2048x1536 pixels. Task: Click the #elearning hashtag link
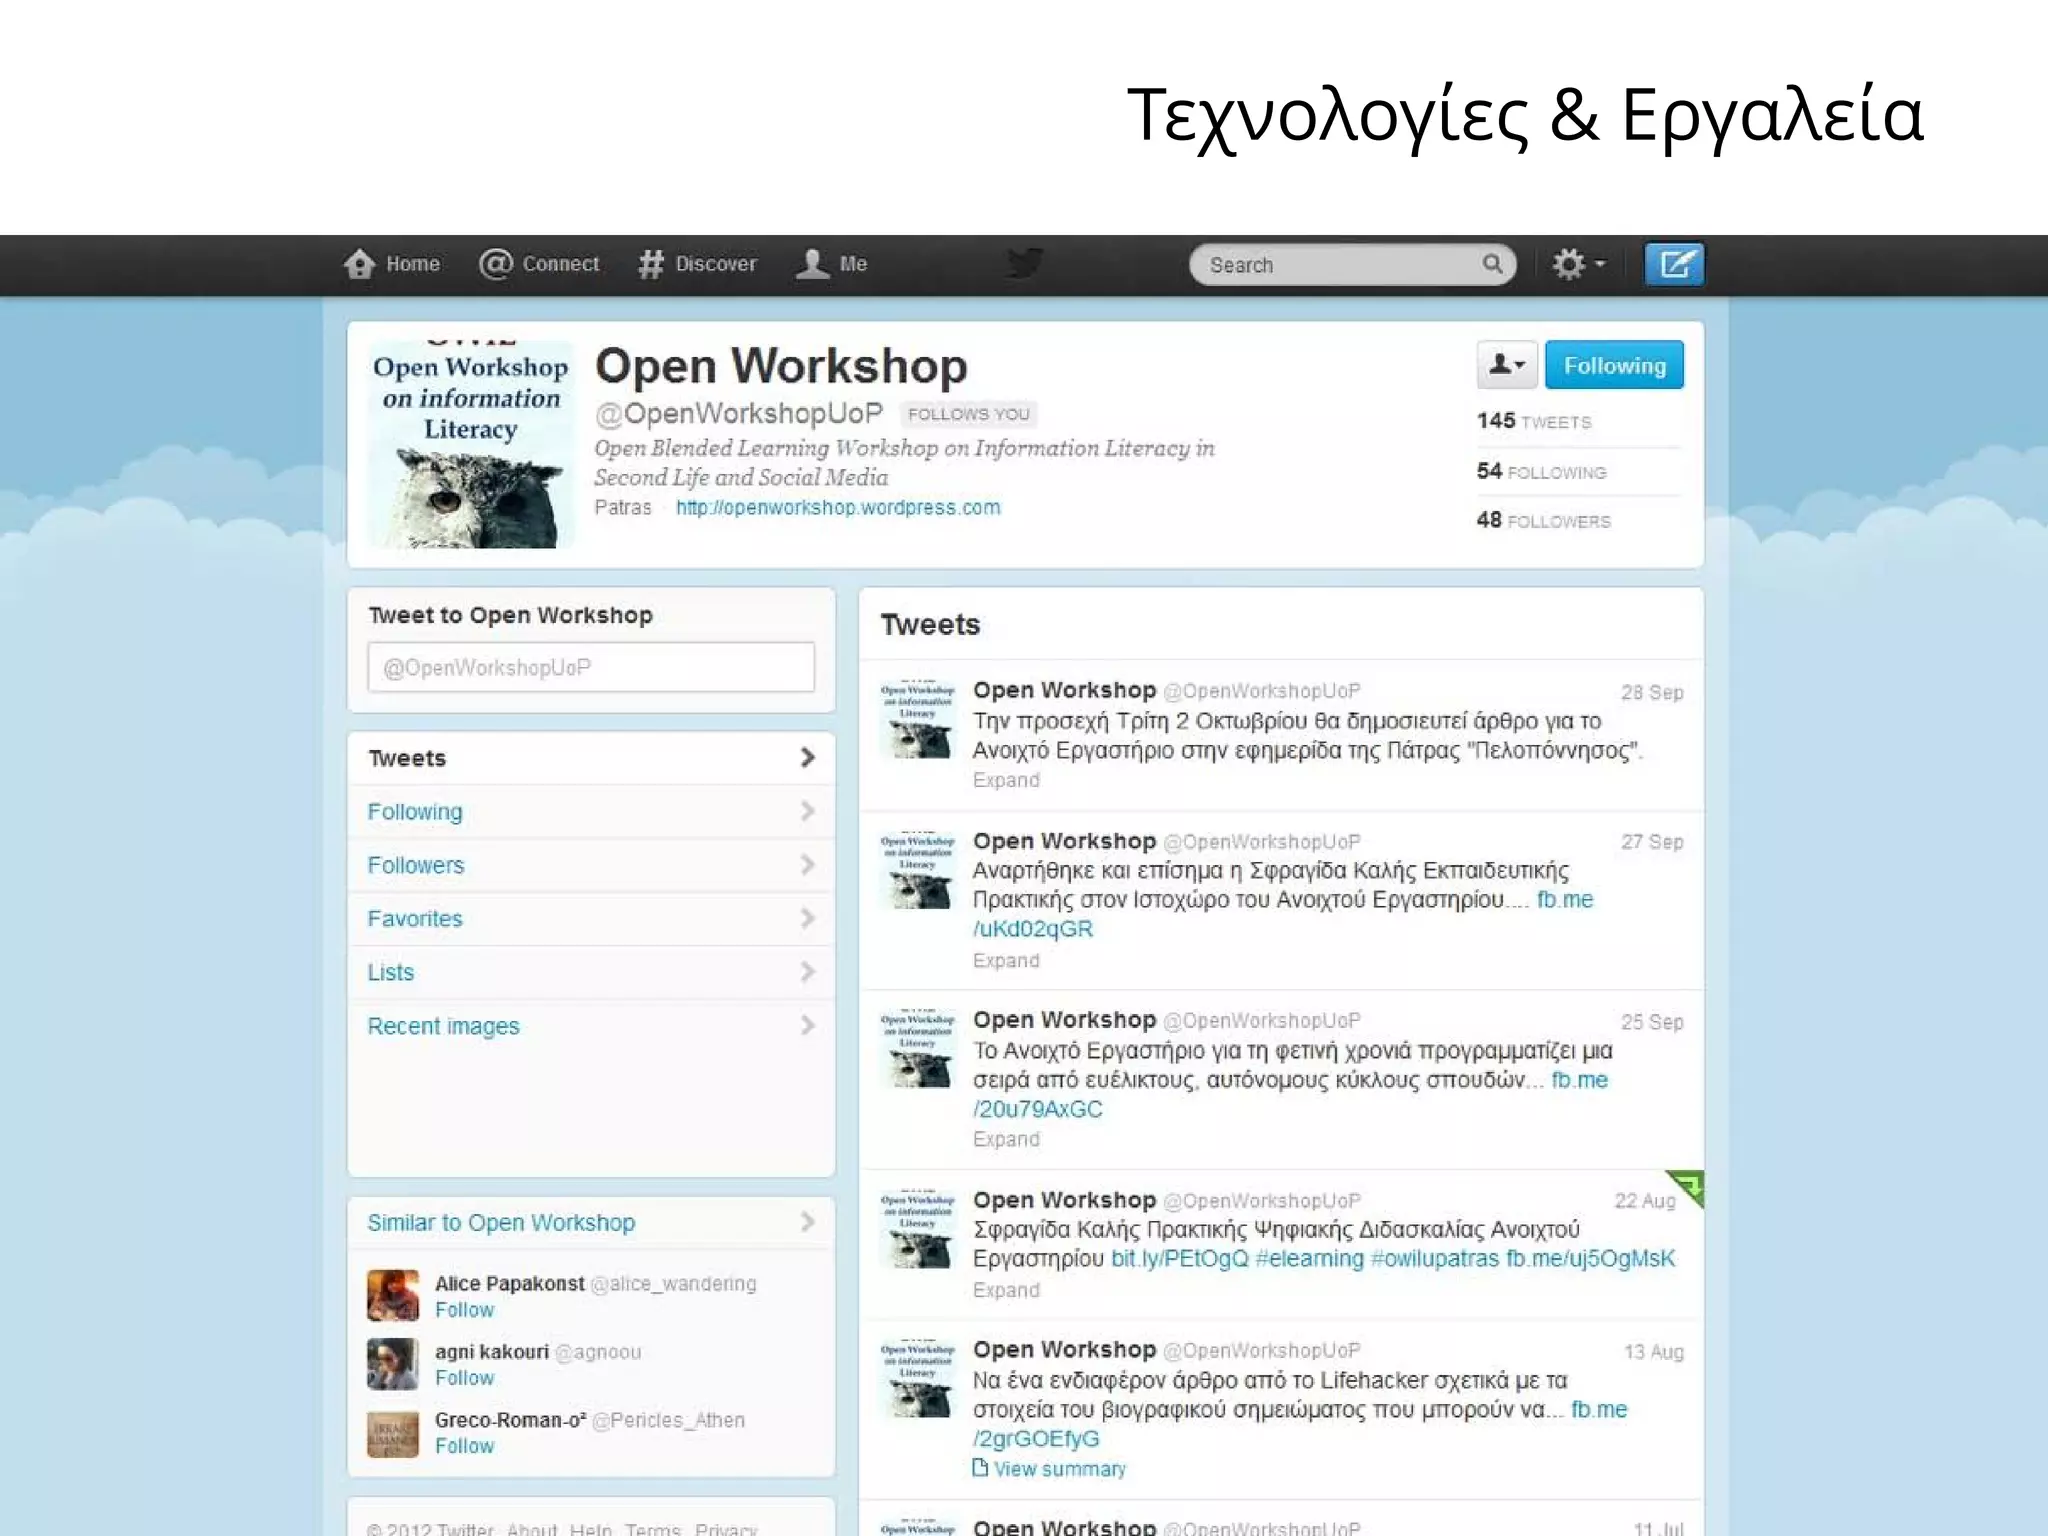tap(1309, 1259)
